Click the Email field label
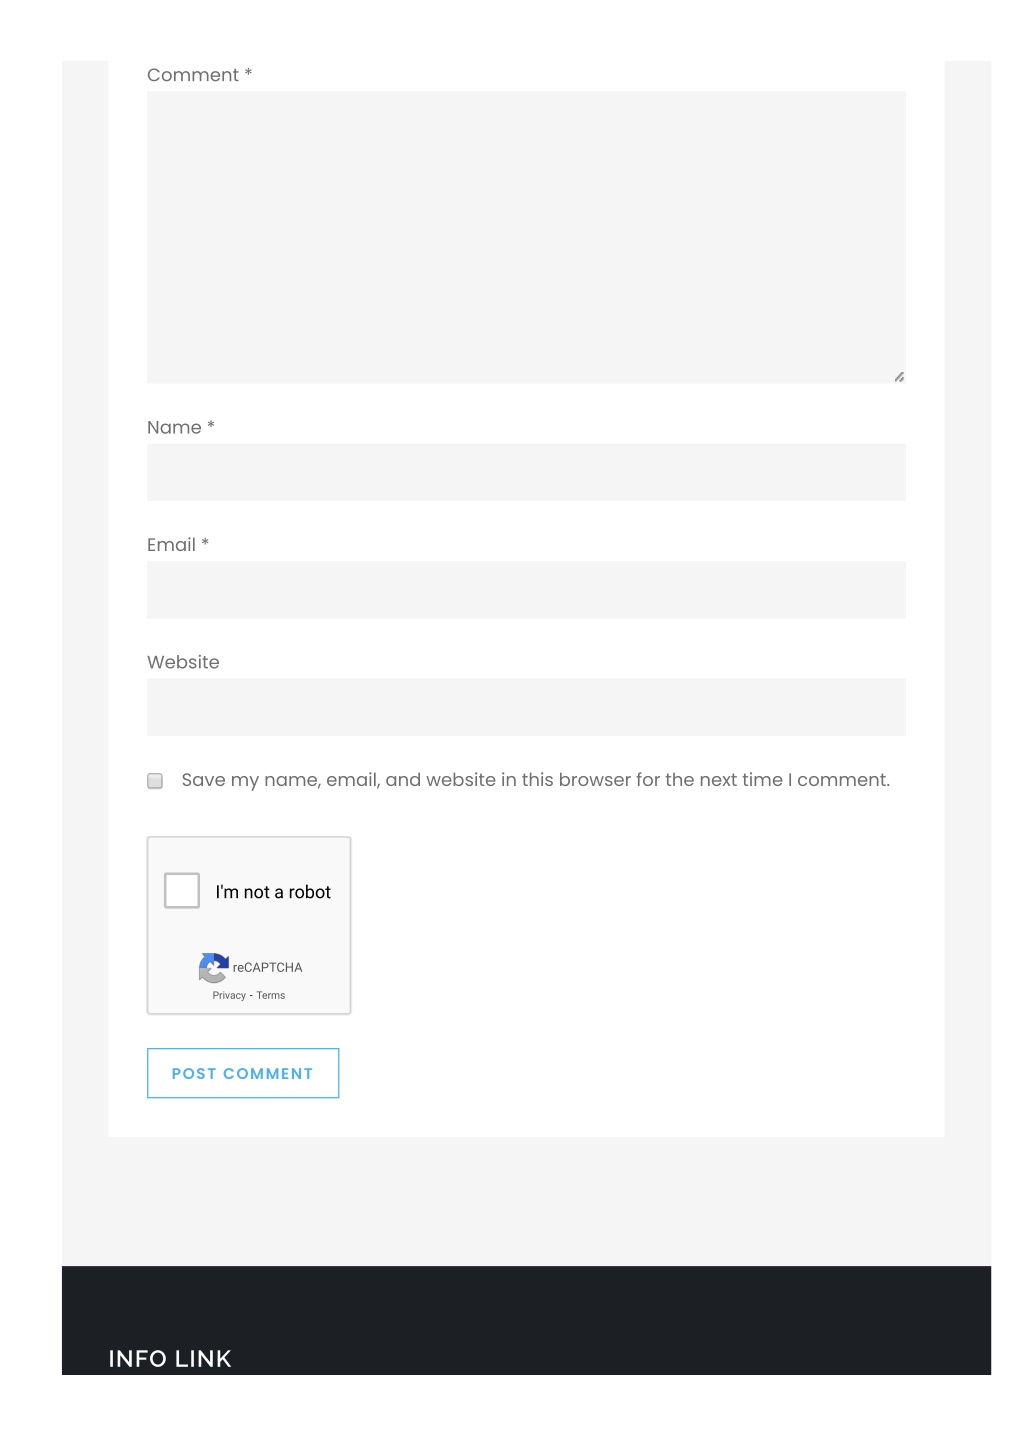This screenshot has width=1024, height=1449. point(171,545)
